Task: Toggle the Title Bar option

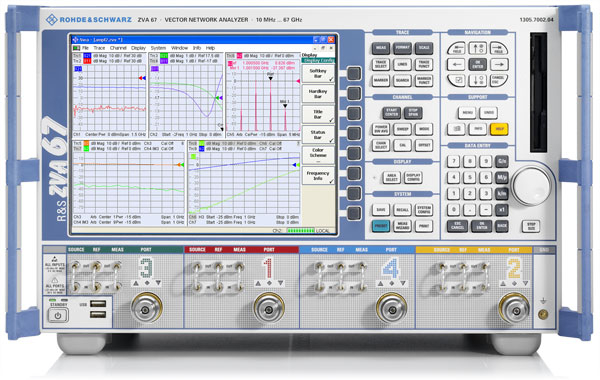Action: click(318, 114)
